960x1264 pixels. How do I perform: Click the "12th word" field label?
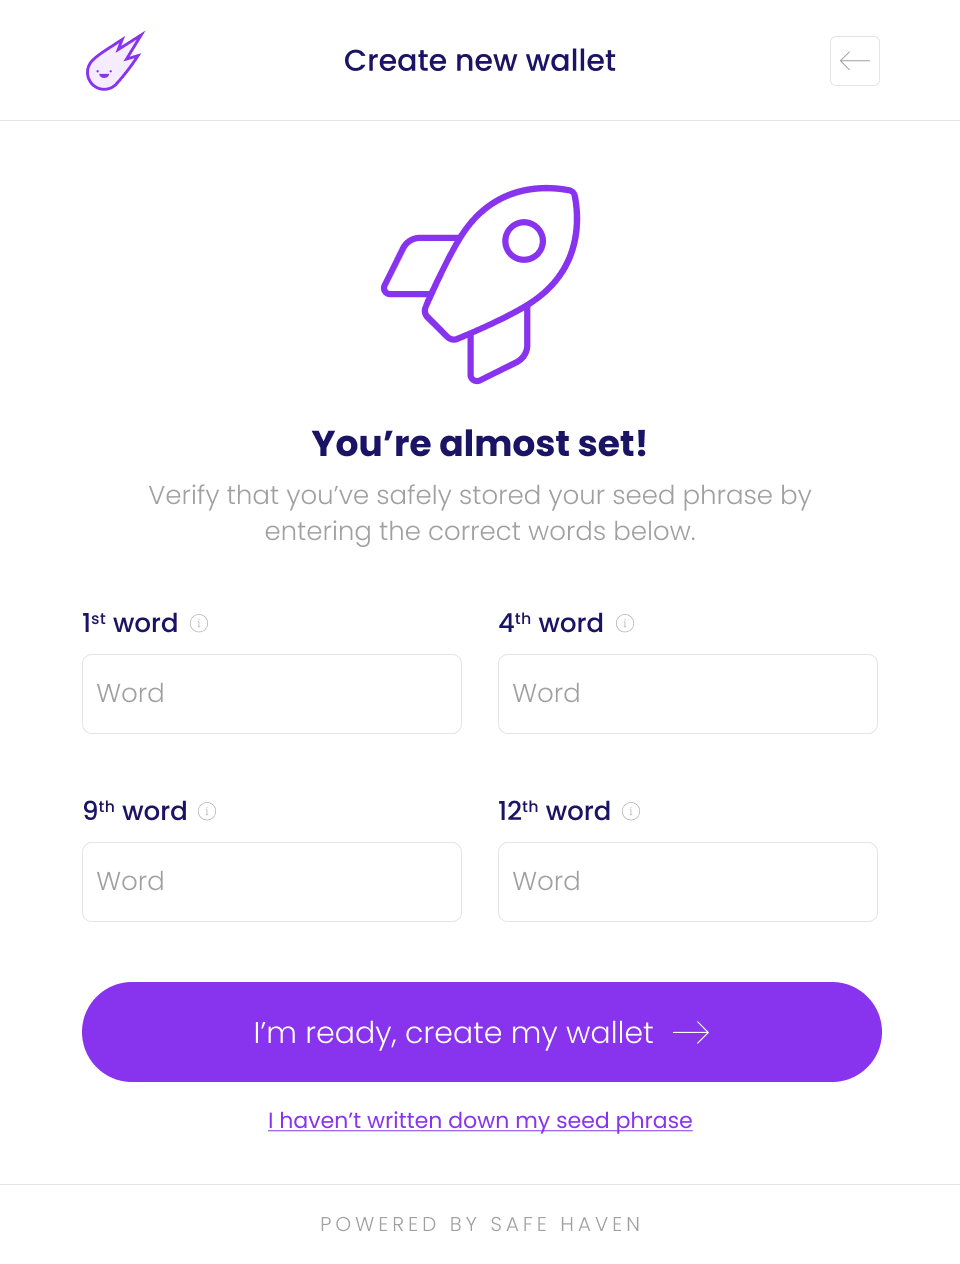click(554, 811)
